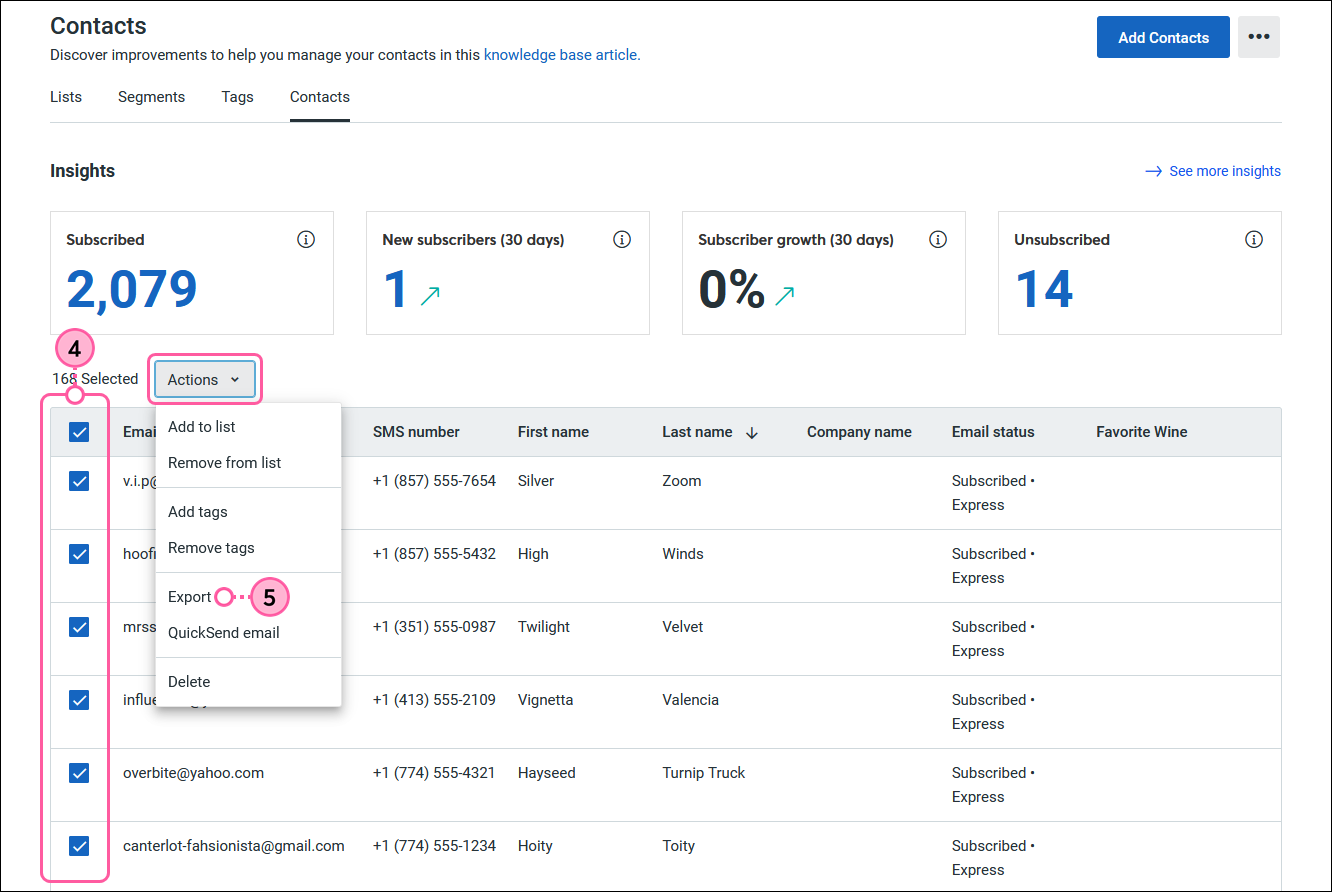
Task: Open the three-dots more options button
Action: 1259,37
